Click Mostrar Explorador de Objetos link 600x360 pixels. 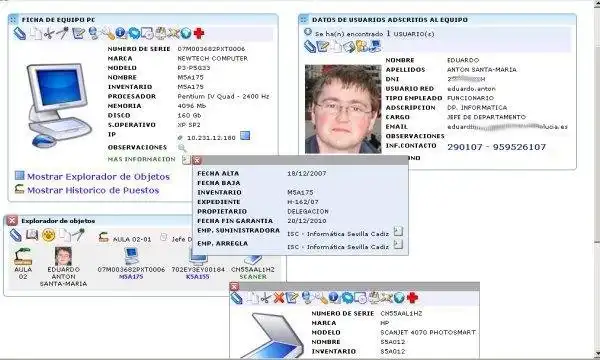point(98,177)
